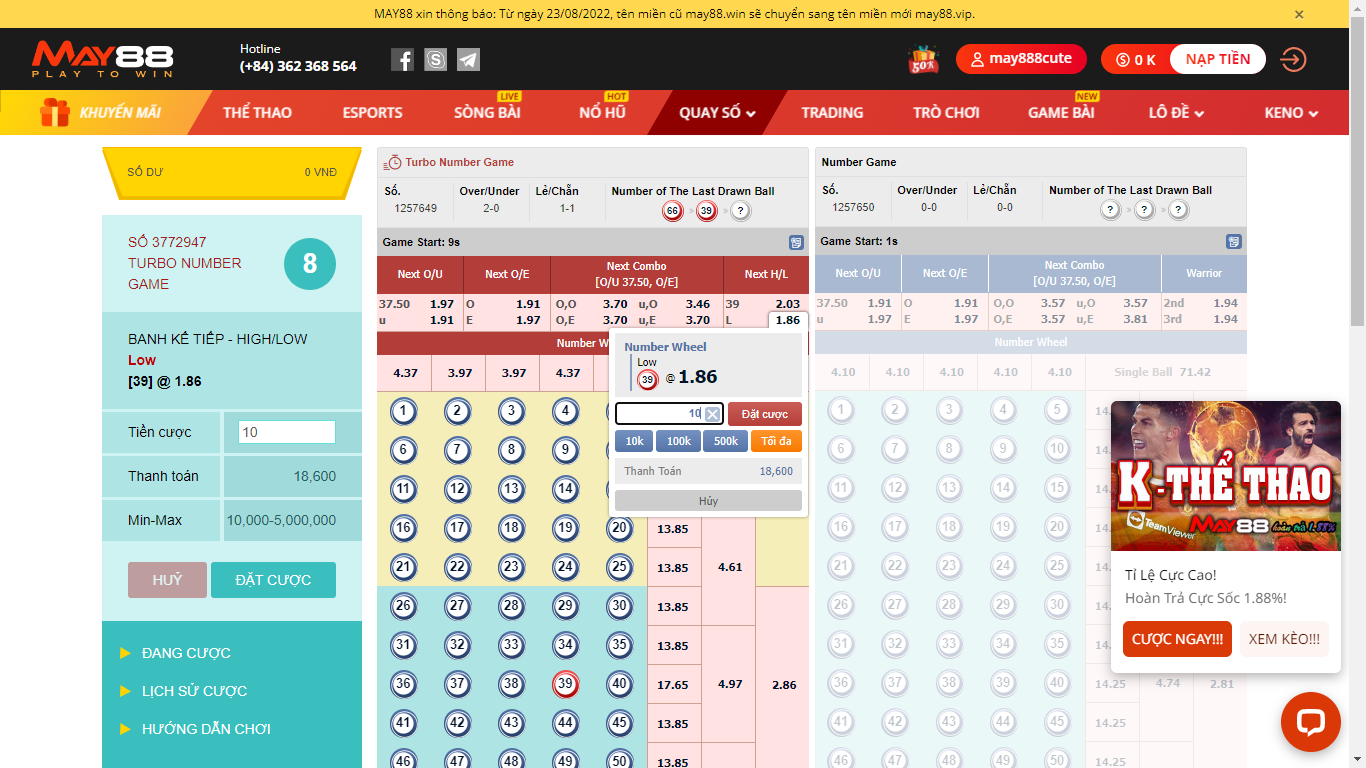Image resolution: width=1366 pixels, height=768 pixels.
Task: Open the Khuyến Mãi gift icon
Action: (54, 112)
